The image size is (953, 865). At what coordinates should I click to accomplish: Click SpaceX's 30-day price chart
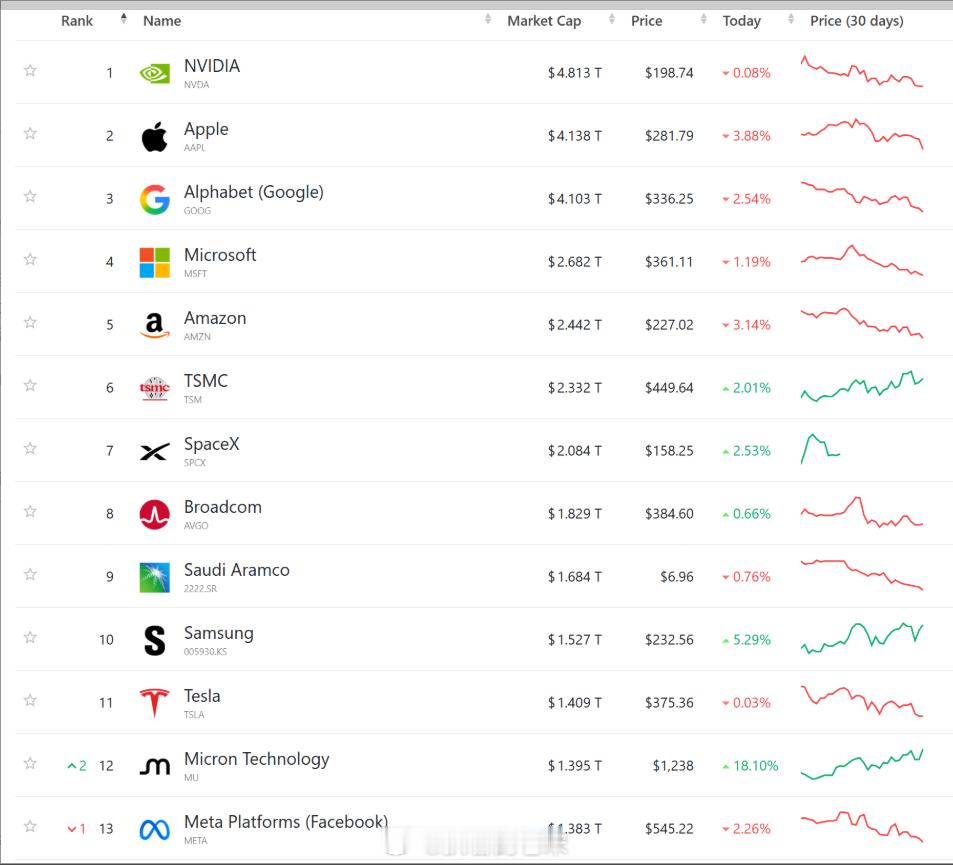pyautogui.click(x=821, y=449)
